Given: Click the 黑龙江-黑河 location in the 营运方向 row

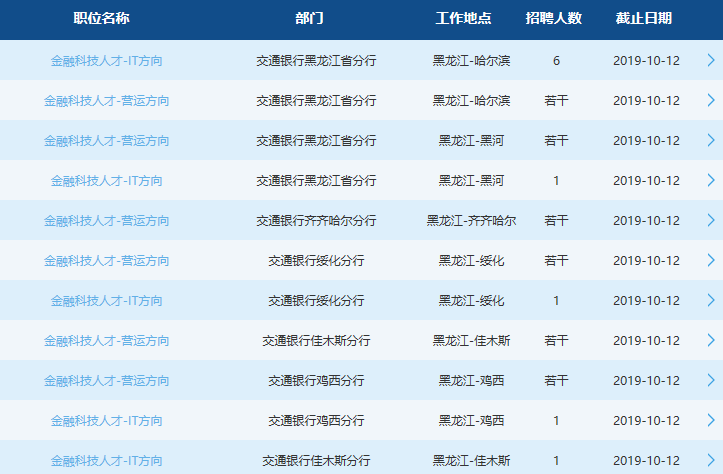Looking at the screenshot, I should [x=471, y=141].
